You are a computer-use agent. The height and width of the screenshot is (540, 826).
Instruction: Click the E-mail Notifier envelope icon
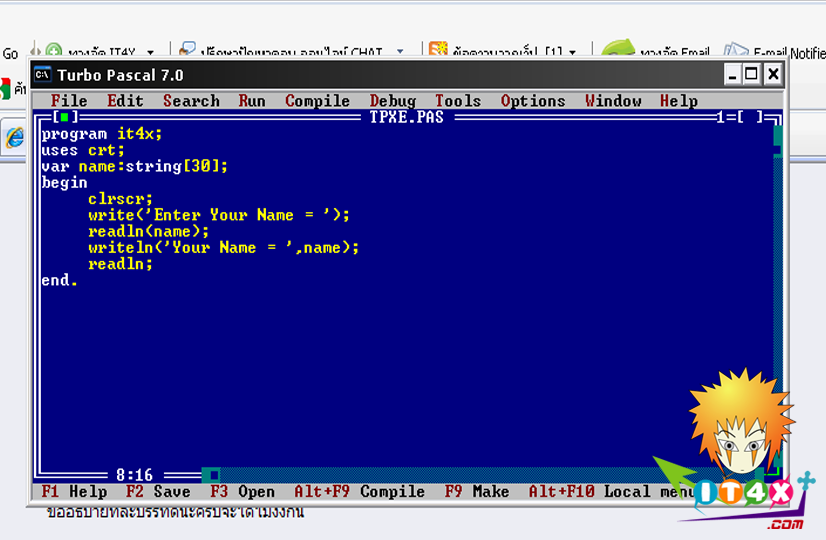pos(735,51)
